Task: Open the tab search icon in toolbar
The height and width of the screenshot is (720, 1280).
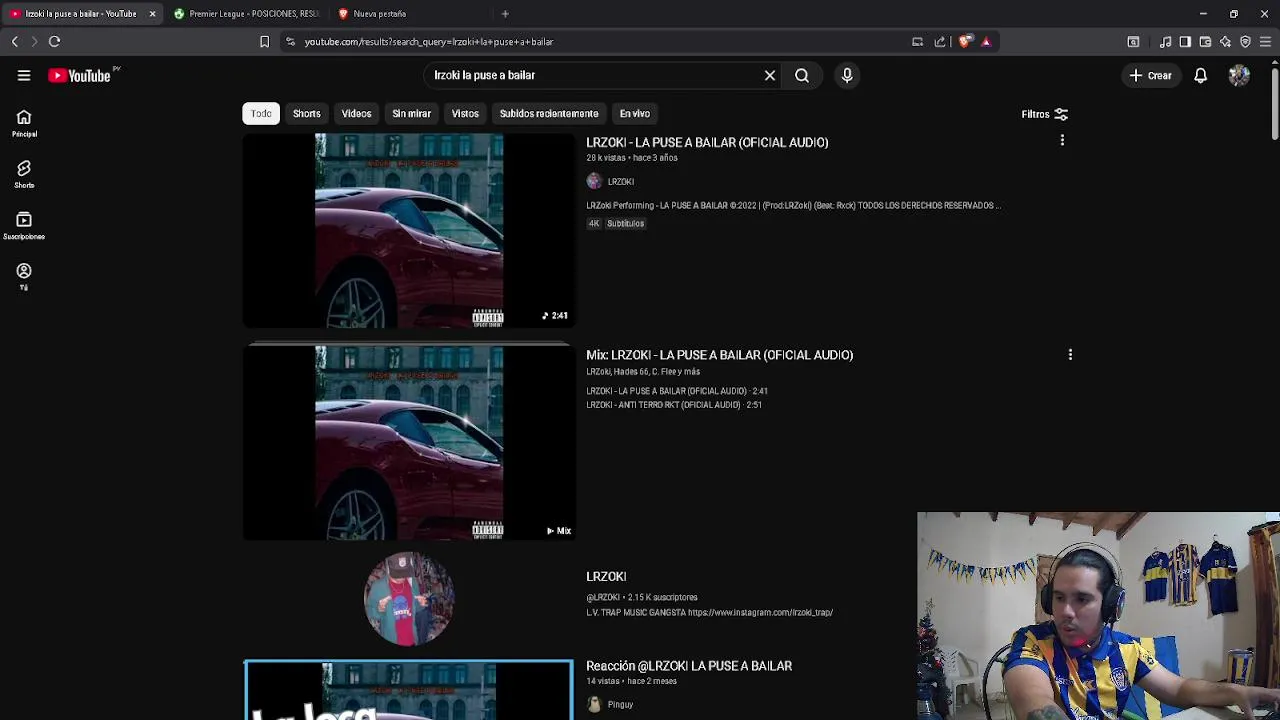Action: pyautogui.click(x=1133, y=42)
